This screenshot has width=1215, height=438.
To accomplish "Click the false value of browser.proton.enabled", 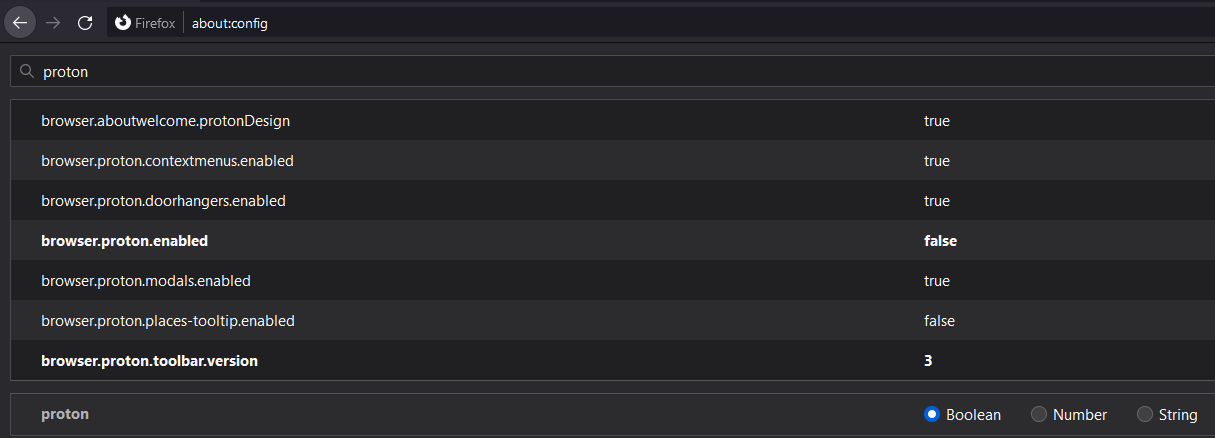I will [940, 241].
